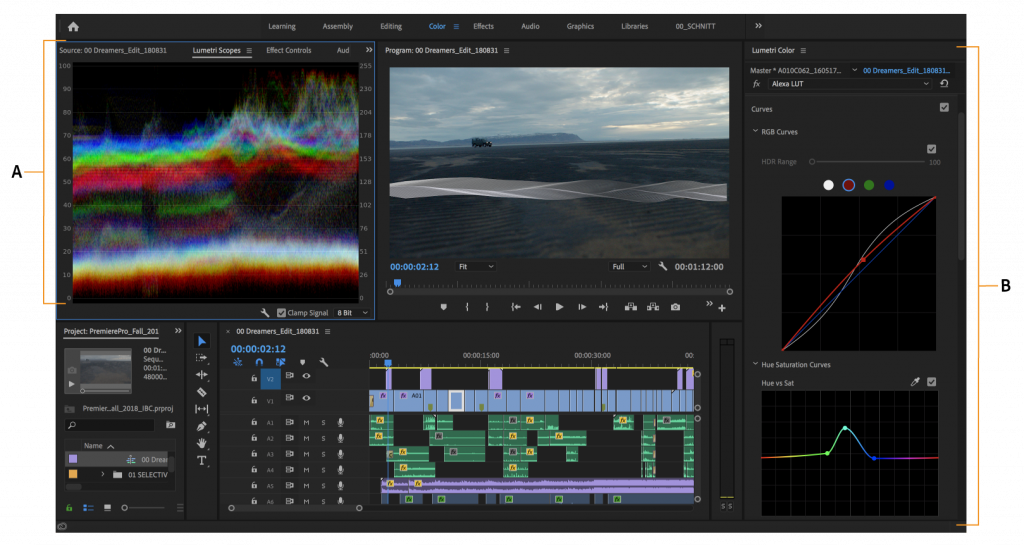Go to the Home screen icon
Viewport: 1024px width, 546px height.
73,27
